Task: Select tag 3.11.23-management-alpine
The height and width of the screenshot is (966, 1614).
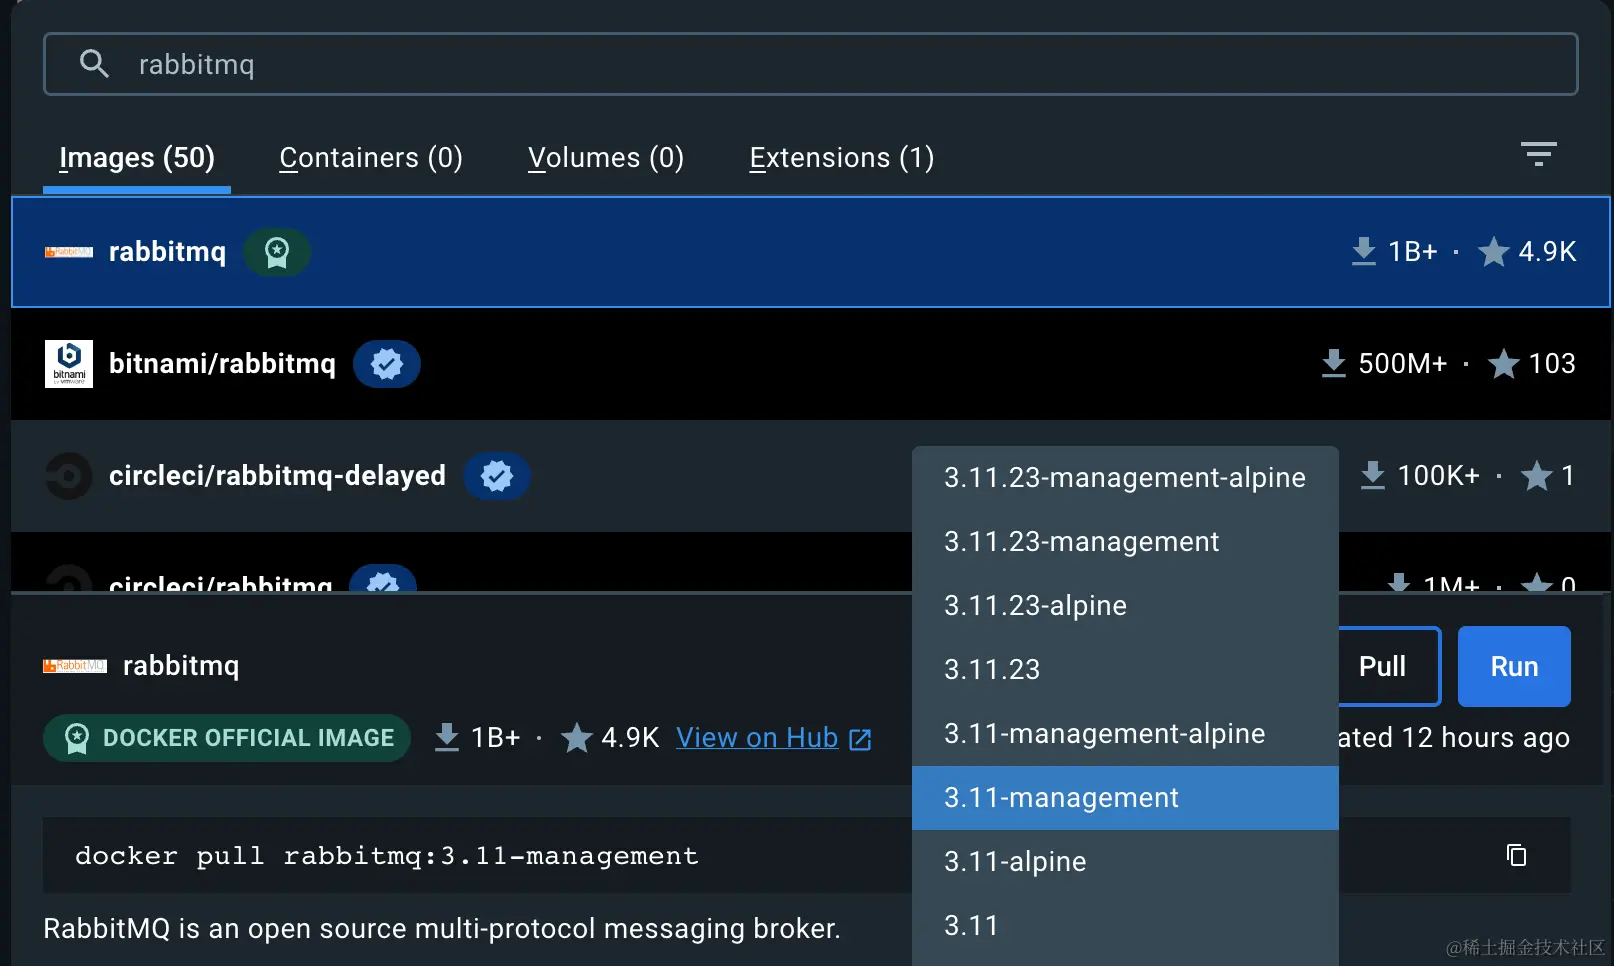Action: (x=1125, y=478)
